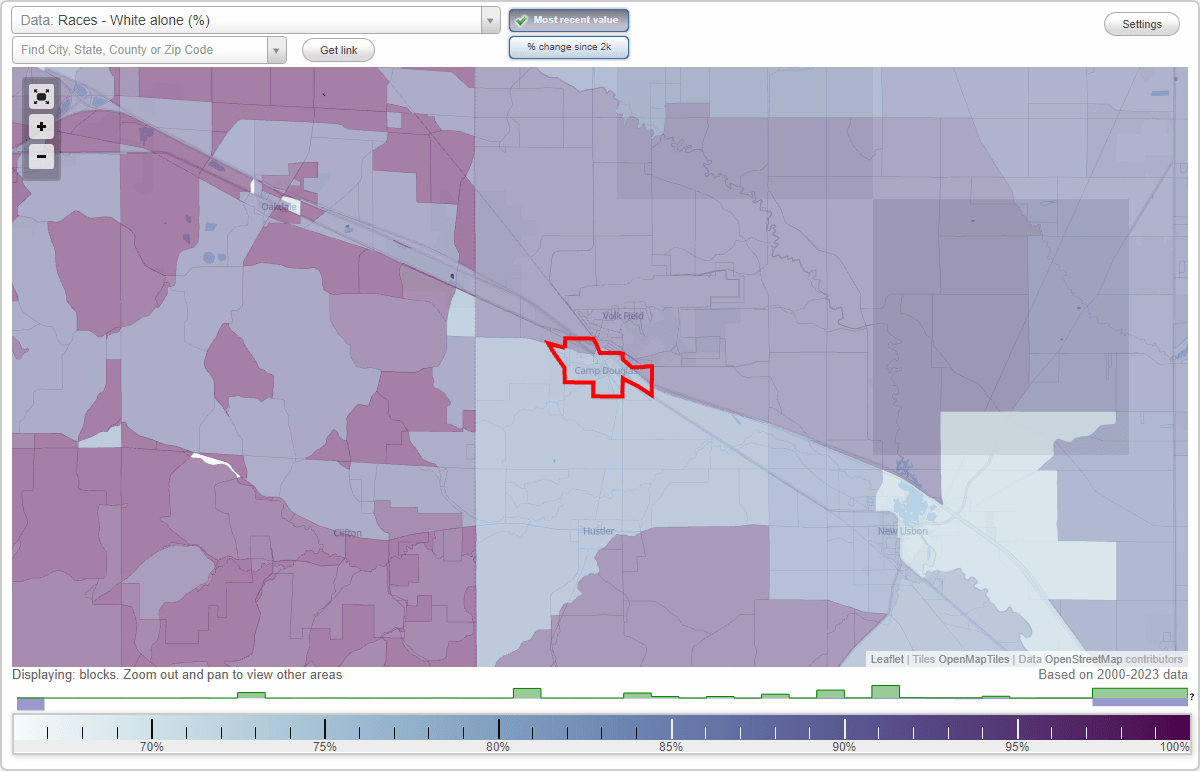Zoom in on the map
This screenshot has height=771, width=1200.
[x=41, y=126]
